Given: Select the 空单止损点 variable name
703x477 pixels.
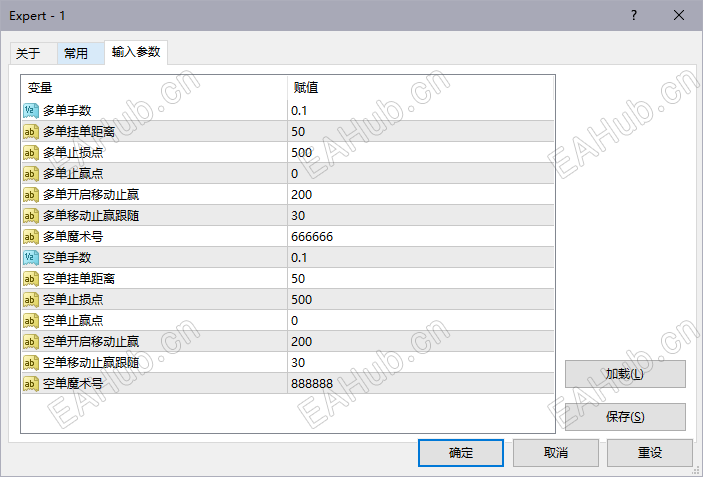Looking at the screenshot, I should pyautogui.click(x=73, y=299).
